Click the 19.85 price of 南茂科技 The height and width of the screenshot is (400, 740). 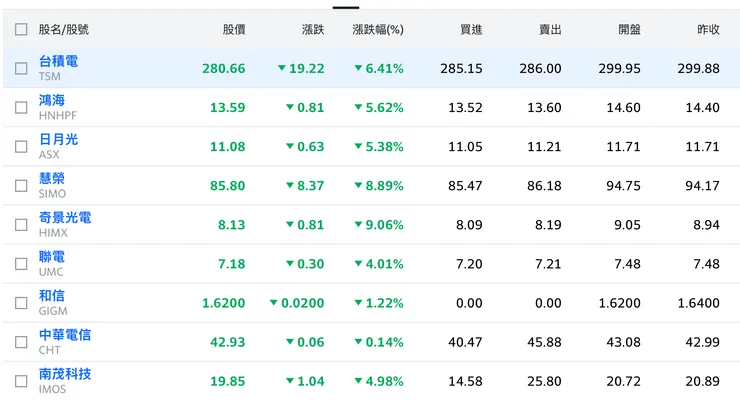point(227,381)
